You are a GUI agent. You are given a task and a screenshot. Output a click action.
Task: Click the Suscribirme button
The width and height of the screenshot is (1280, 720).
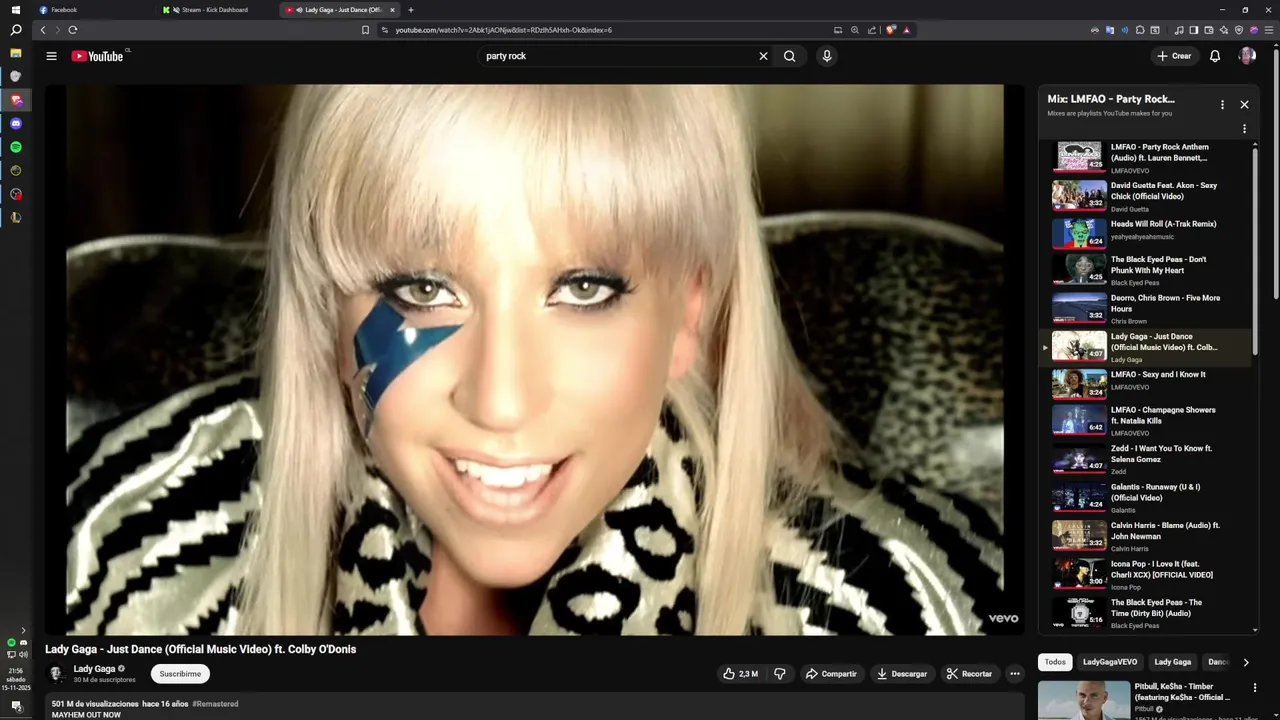[x=180, y=674]
